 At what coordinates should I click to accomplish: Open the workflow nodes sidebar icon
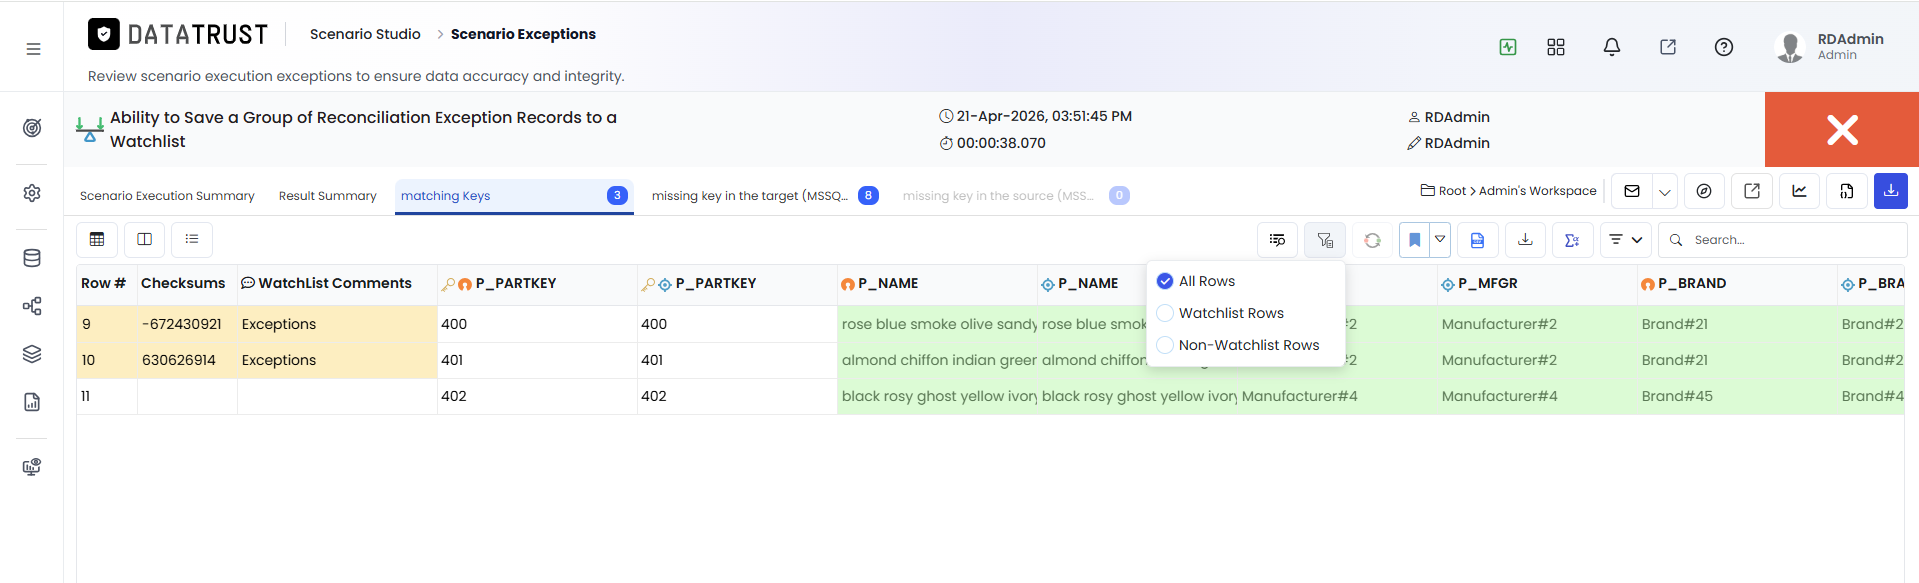point(32,306)
